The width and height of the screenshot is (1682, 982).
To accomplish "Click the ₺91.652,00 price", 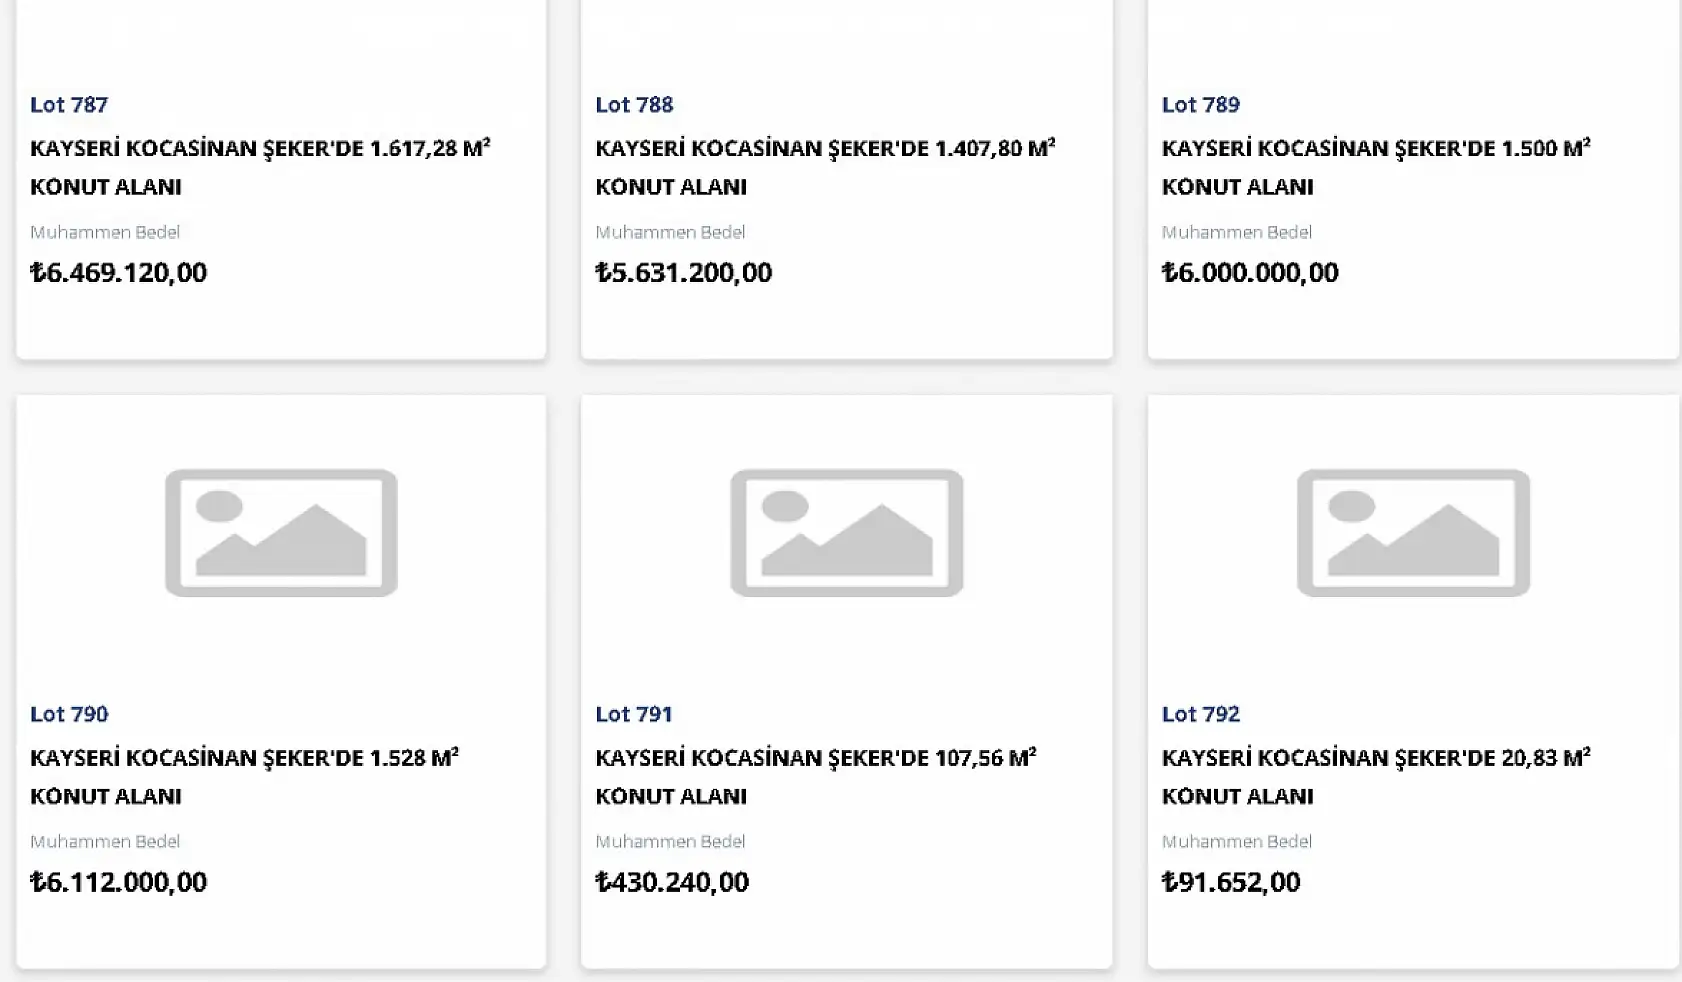I will tap(1230, 882).
